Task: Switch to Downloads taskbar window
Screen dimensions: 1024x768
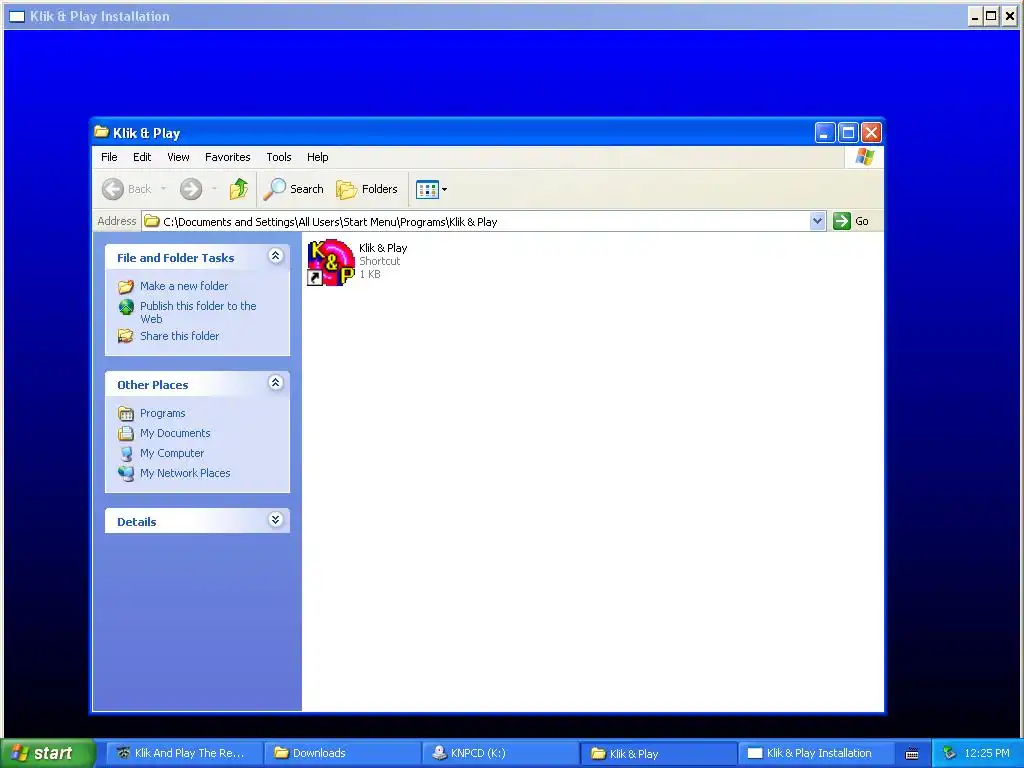Action: tap(343, 753)
